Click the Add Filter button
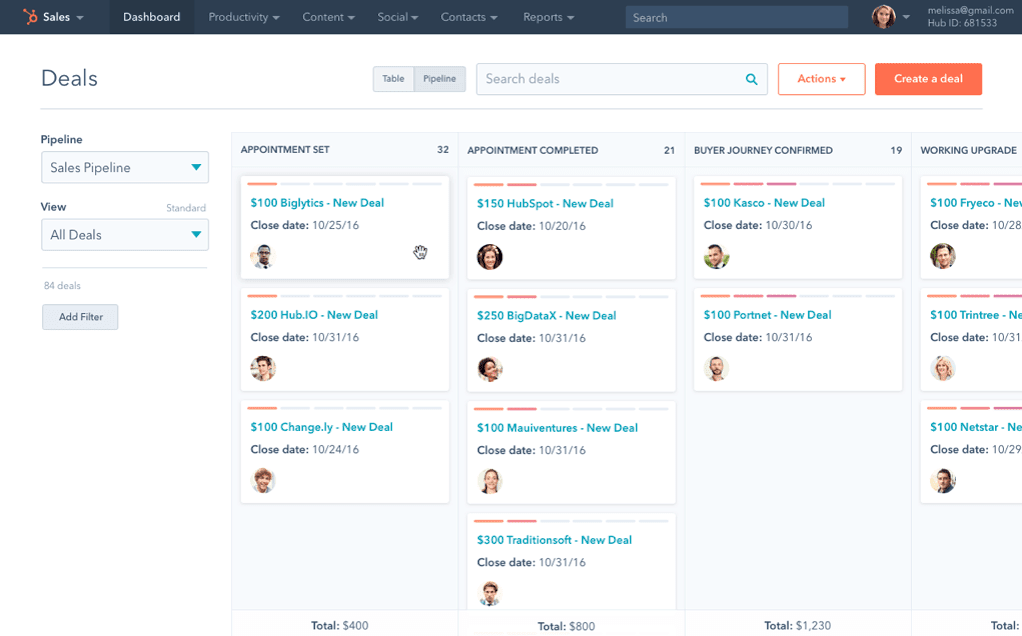 (x=80, y=317)
